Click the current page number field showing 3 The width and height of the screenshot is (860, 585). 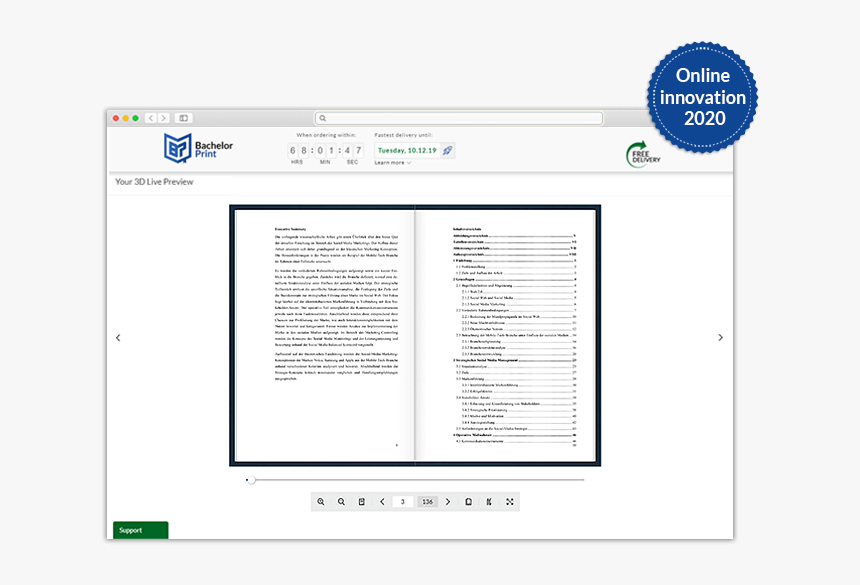tap(403, 502)
